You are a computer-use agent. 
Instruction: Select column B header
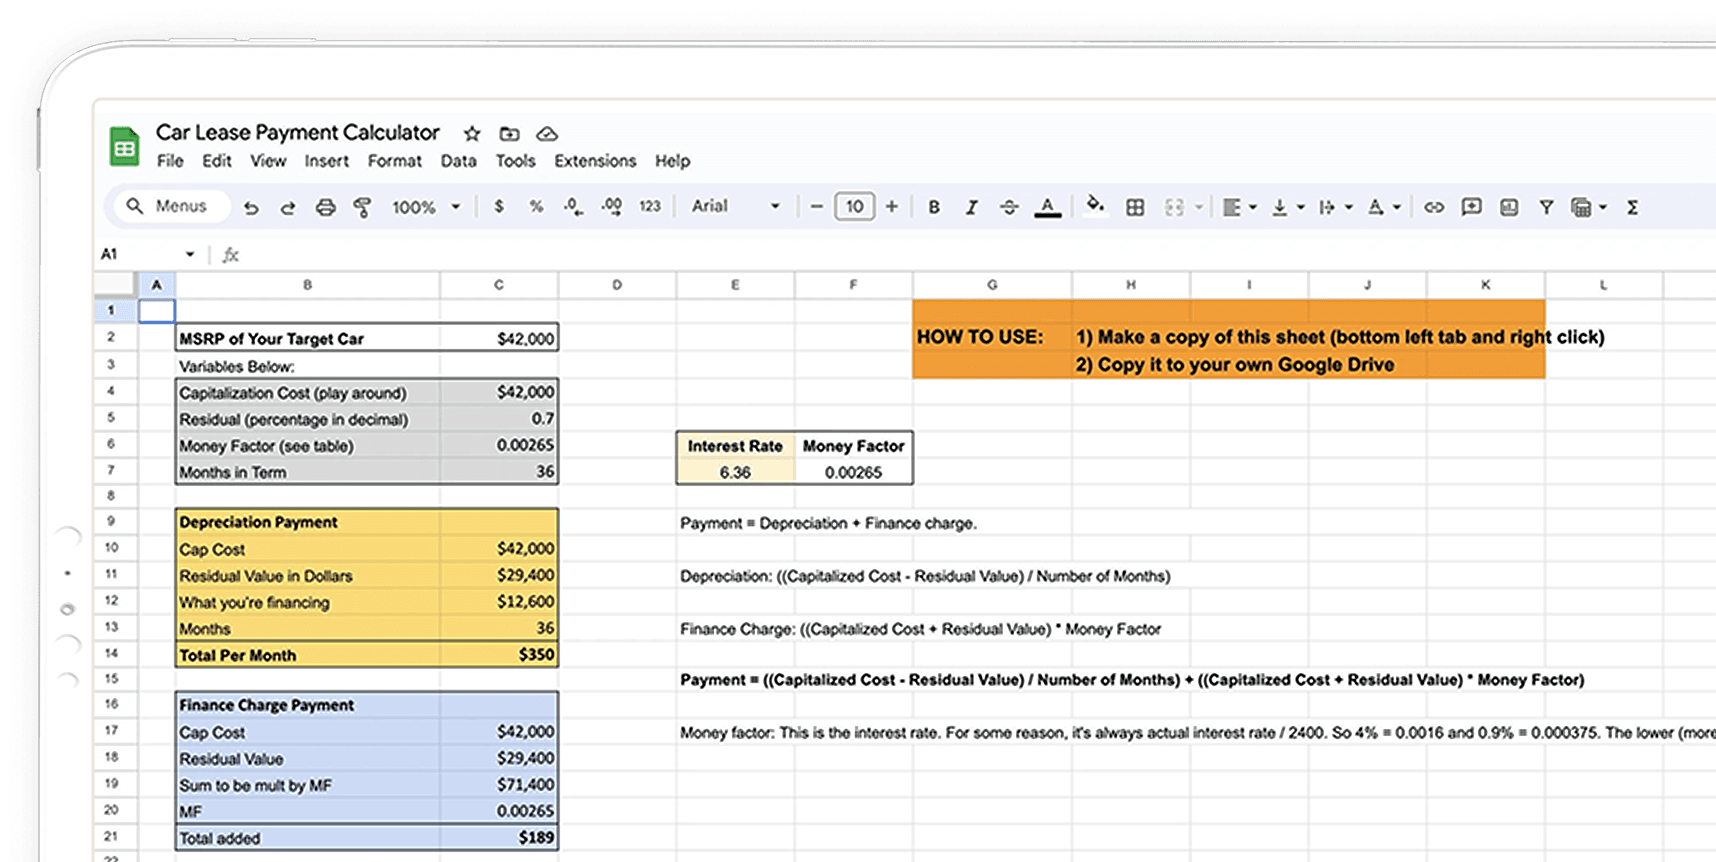pyautogui.click(x=307, y=285)
